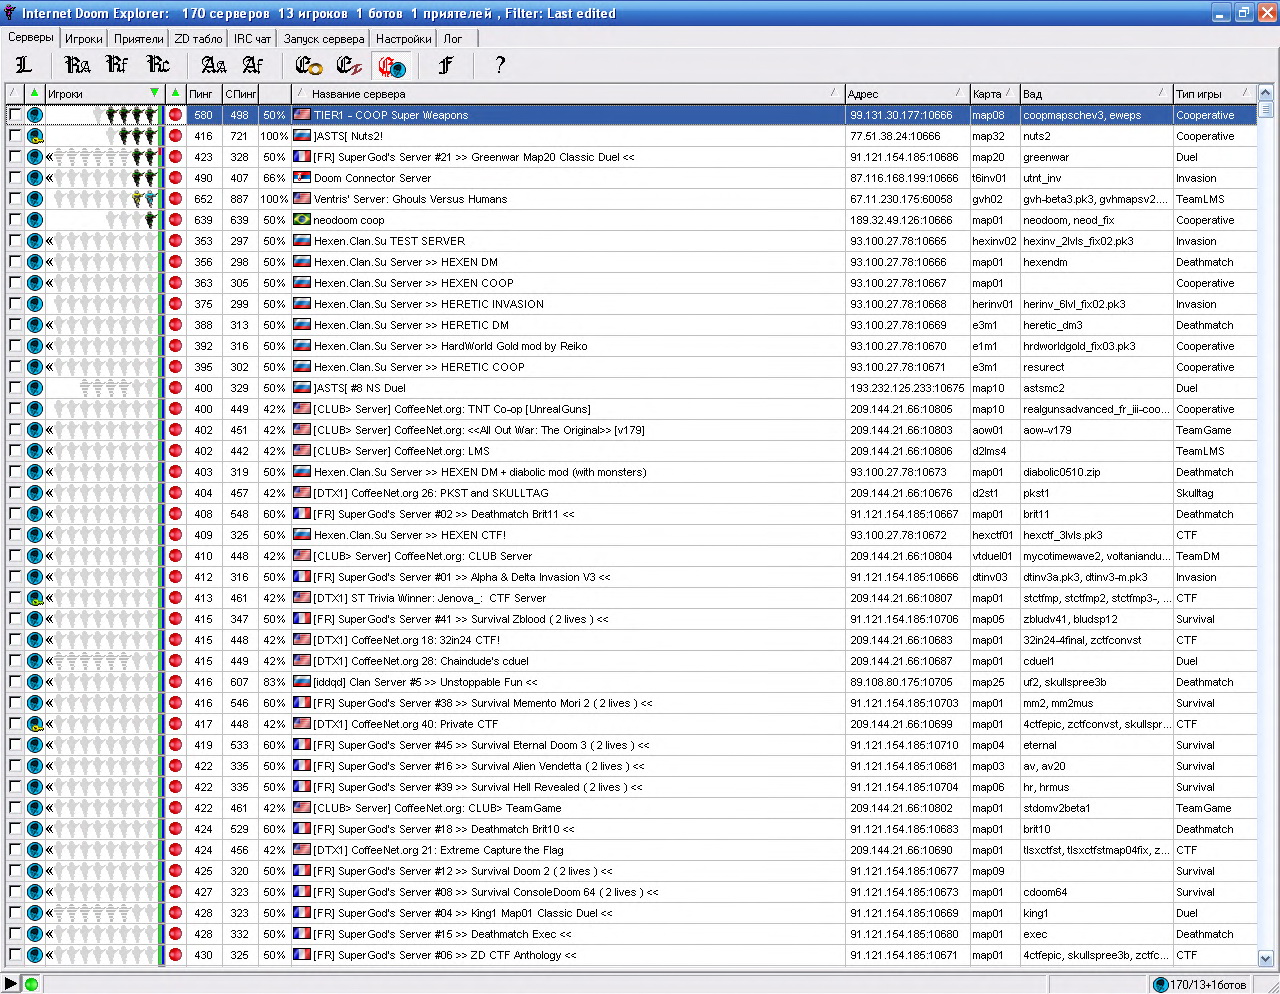Tick the checkbox for Doom Connector Server
1280x994 pixels.
click(15, 178)
